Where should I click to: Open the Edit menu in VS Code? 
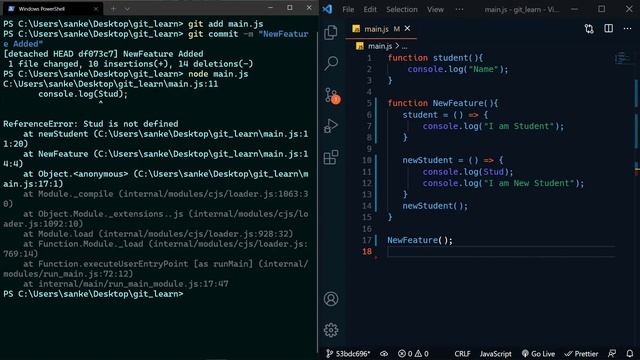(370, 9)
